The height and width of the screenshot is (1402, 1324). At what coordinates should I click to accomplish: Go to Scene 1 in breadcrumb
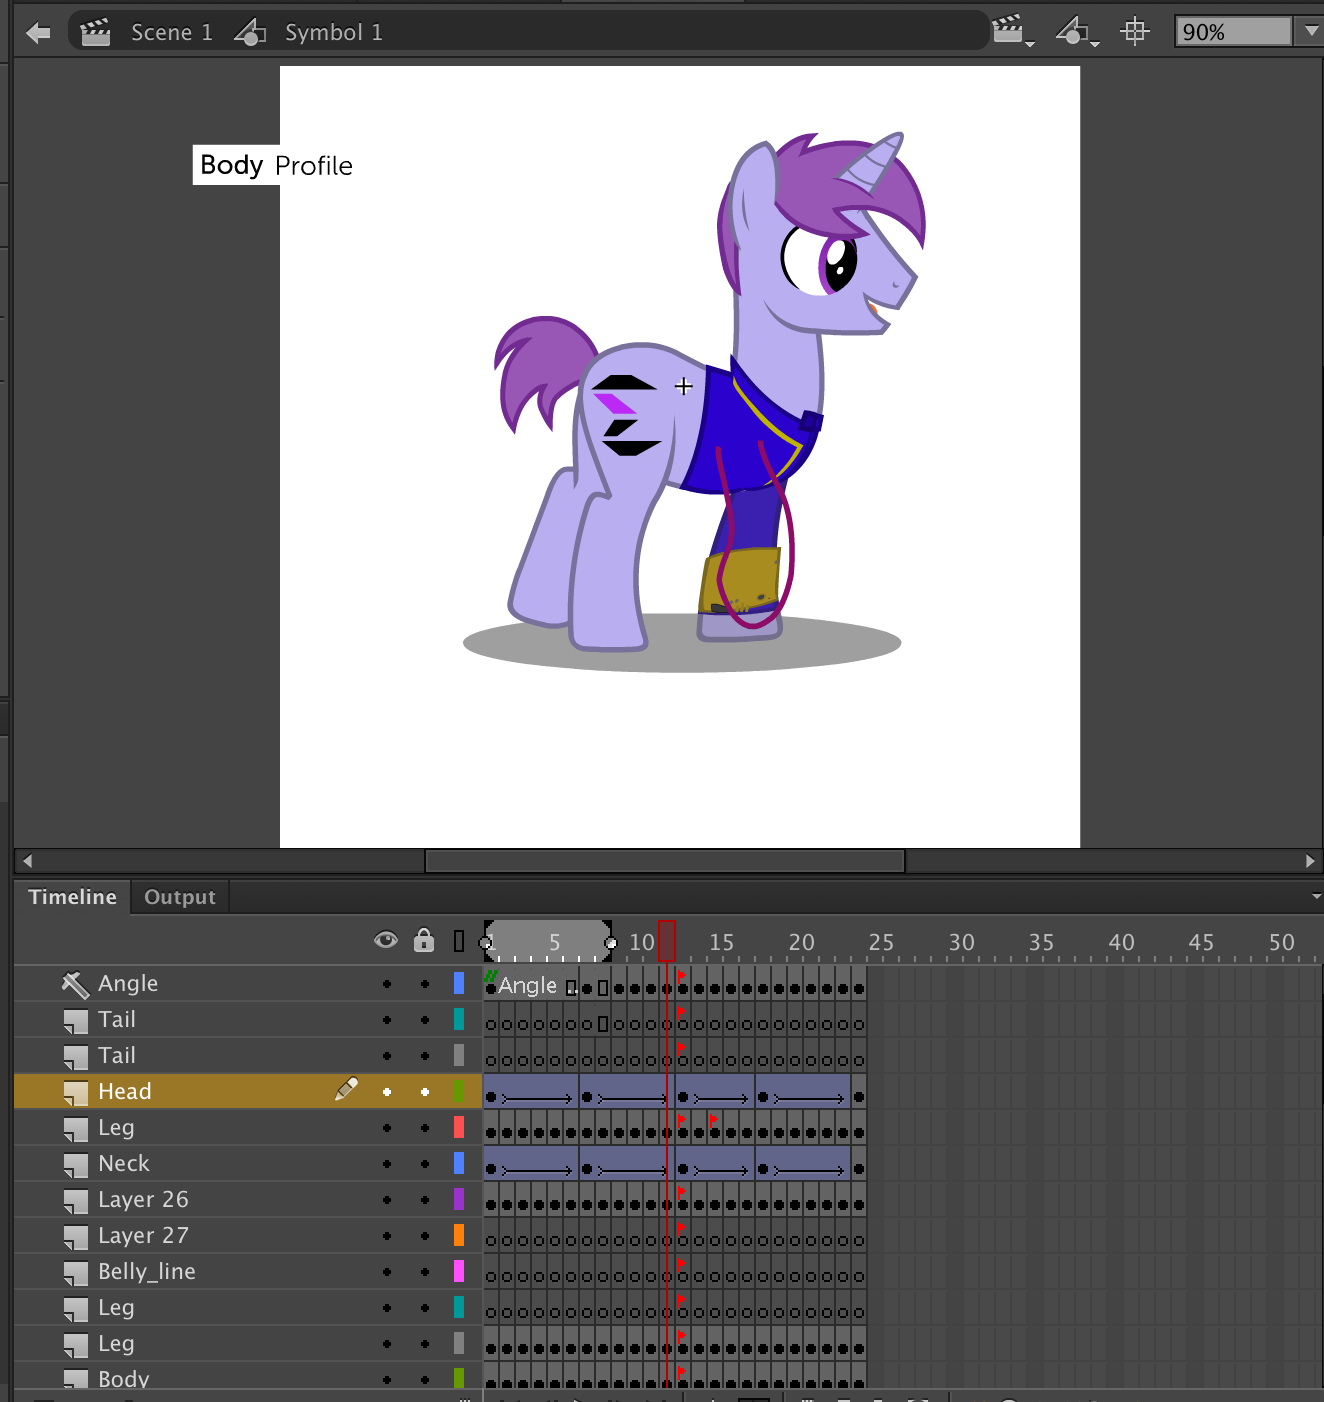tap(171, 32)
